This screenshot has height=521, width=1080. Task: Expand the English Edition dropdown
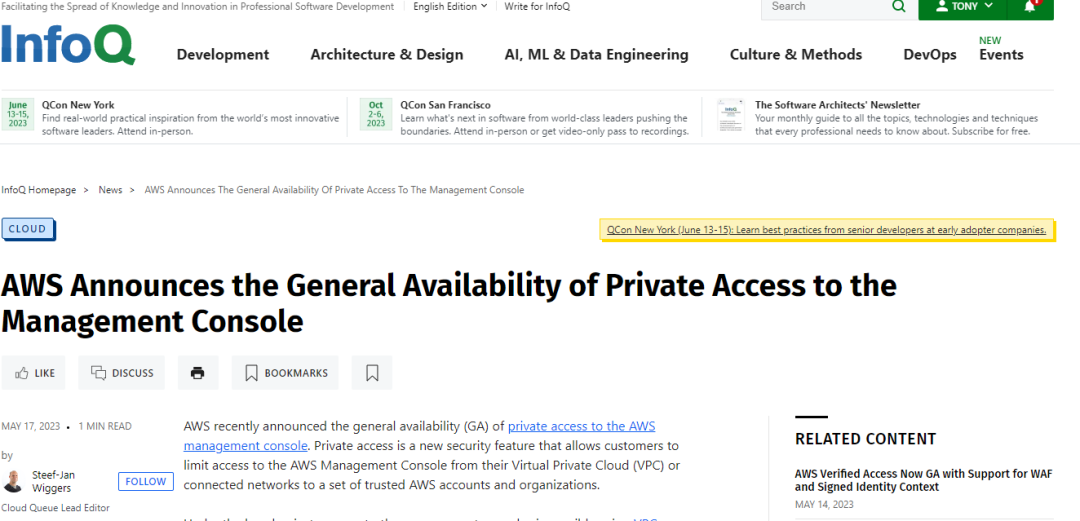click(450, 6)
